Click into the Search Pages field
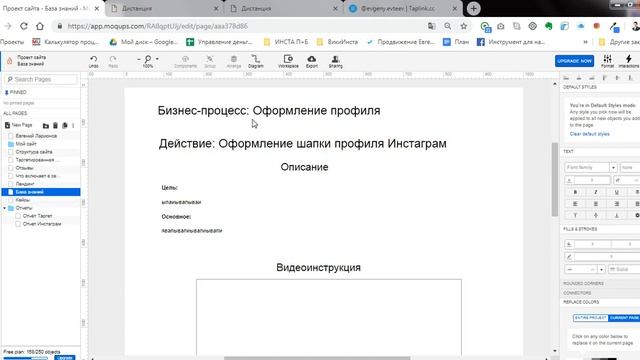The image size is (640, 360). pyautogui.click(x=41, y=79)
